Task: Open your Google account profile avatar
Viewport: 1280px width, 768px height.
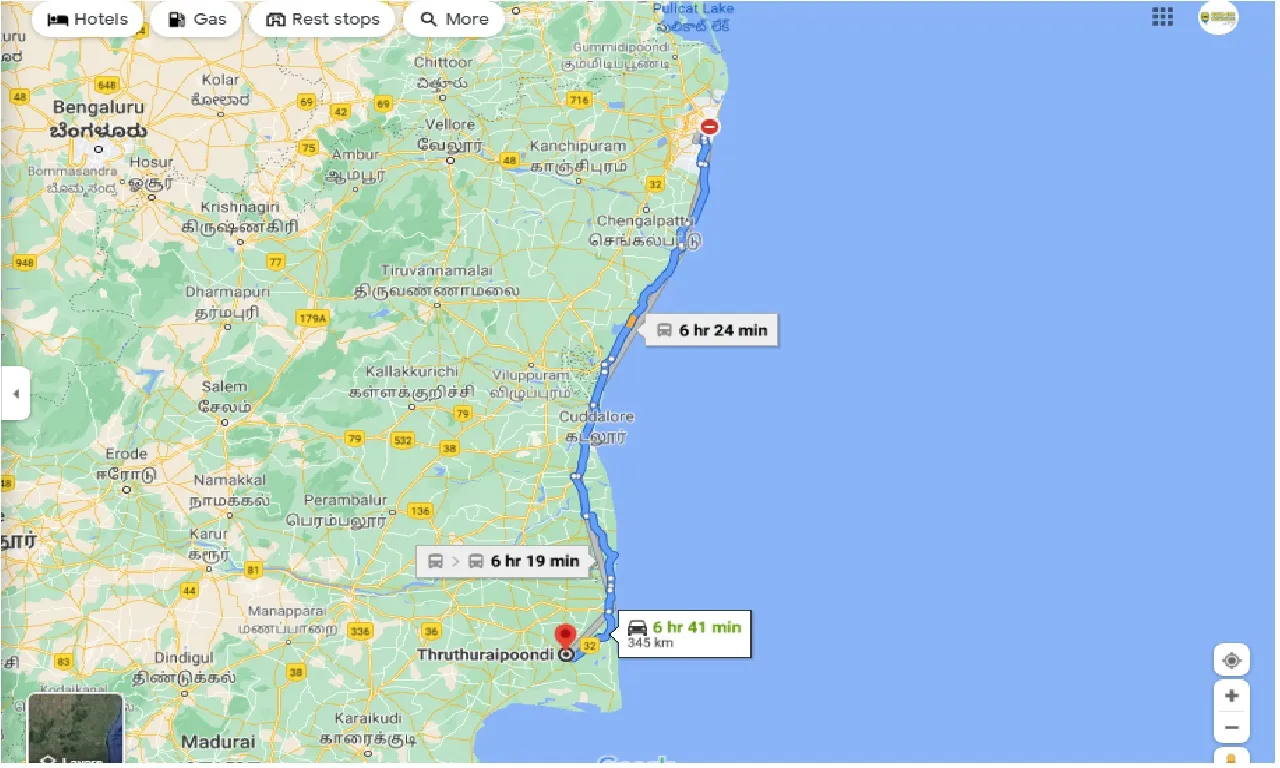Action: [1218, 17]
